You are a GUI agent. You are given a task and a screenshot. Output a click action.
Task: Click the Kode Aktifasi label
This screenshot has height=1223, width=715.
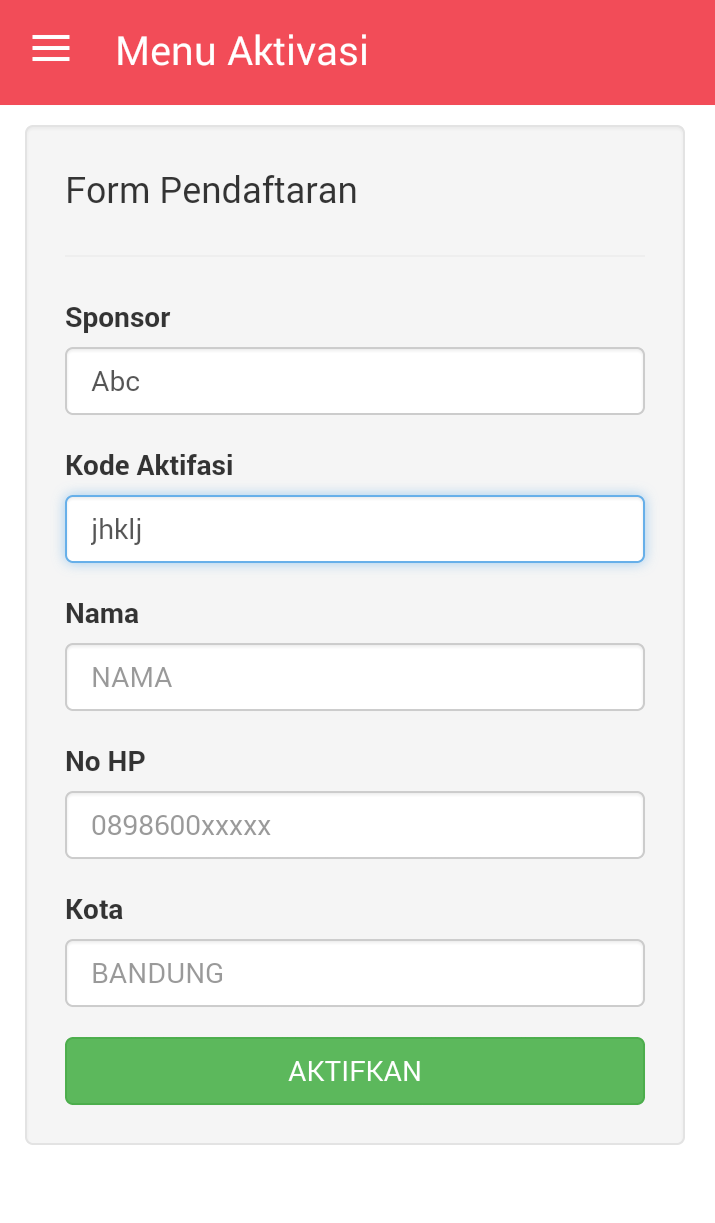pyautogui.click(x=149, y=465)
